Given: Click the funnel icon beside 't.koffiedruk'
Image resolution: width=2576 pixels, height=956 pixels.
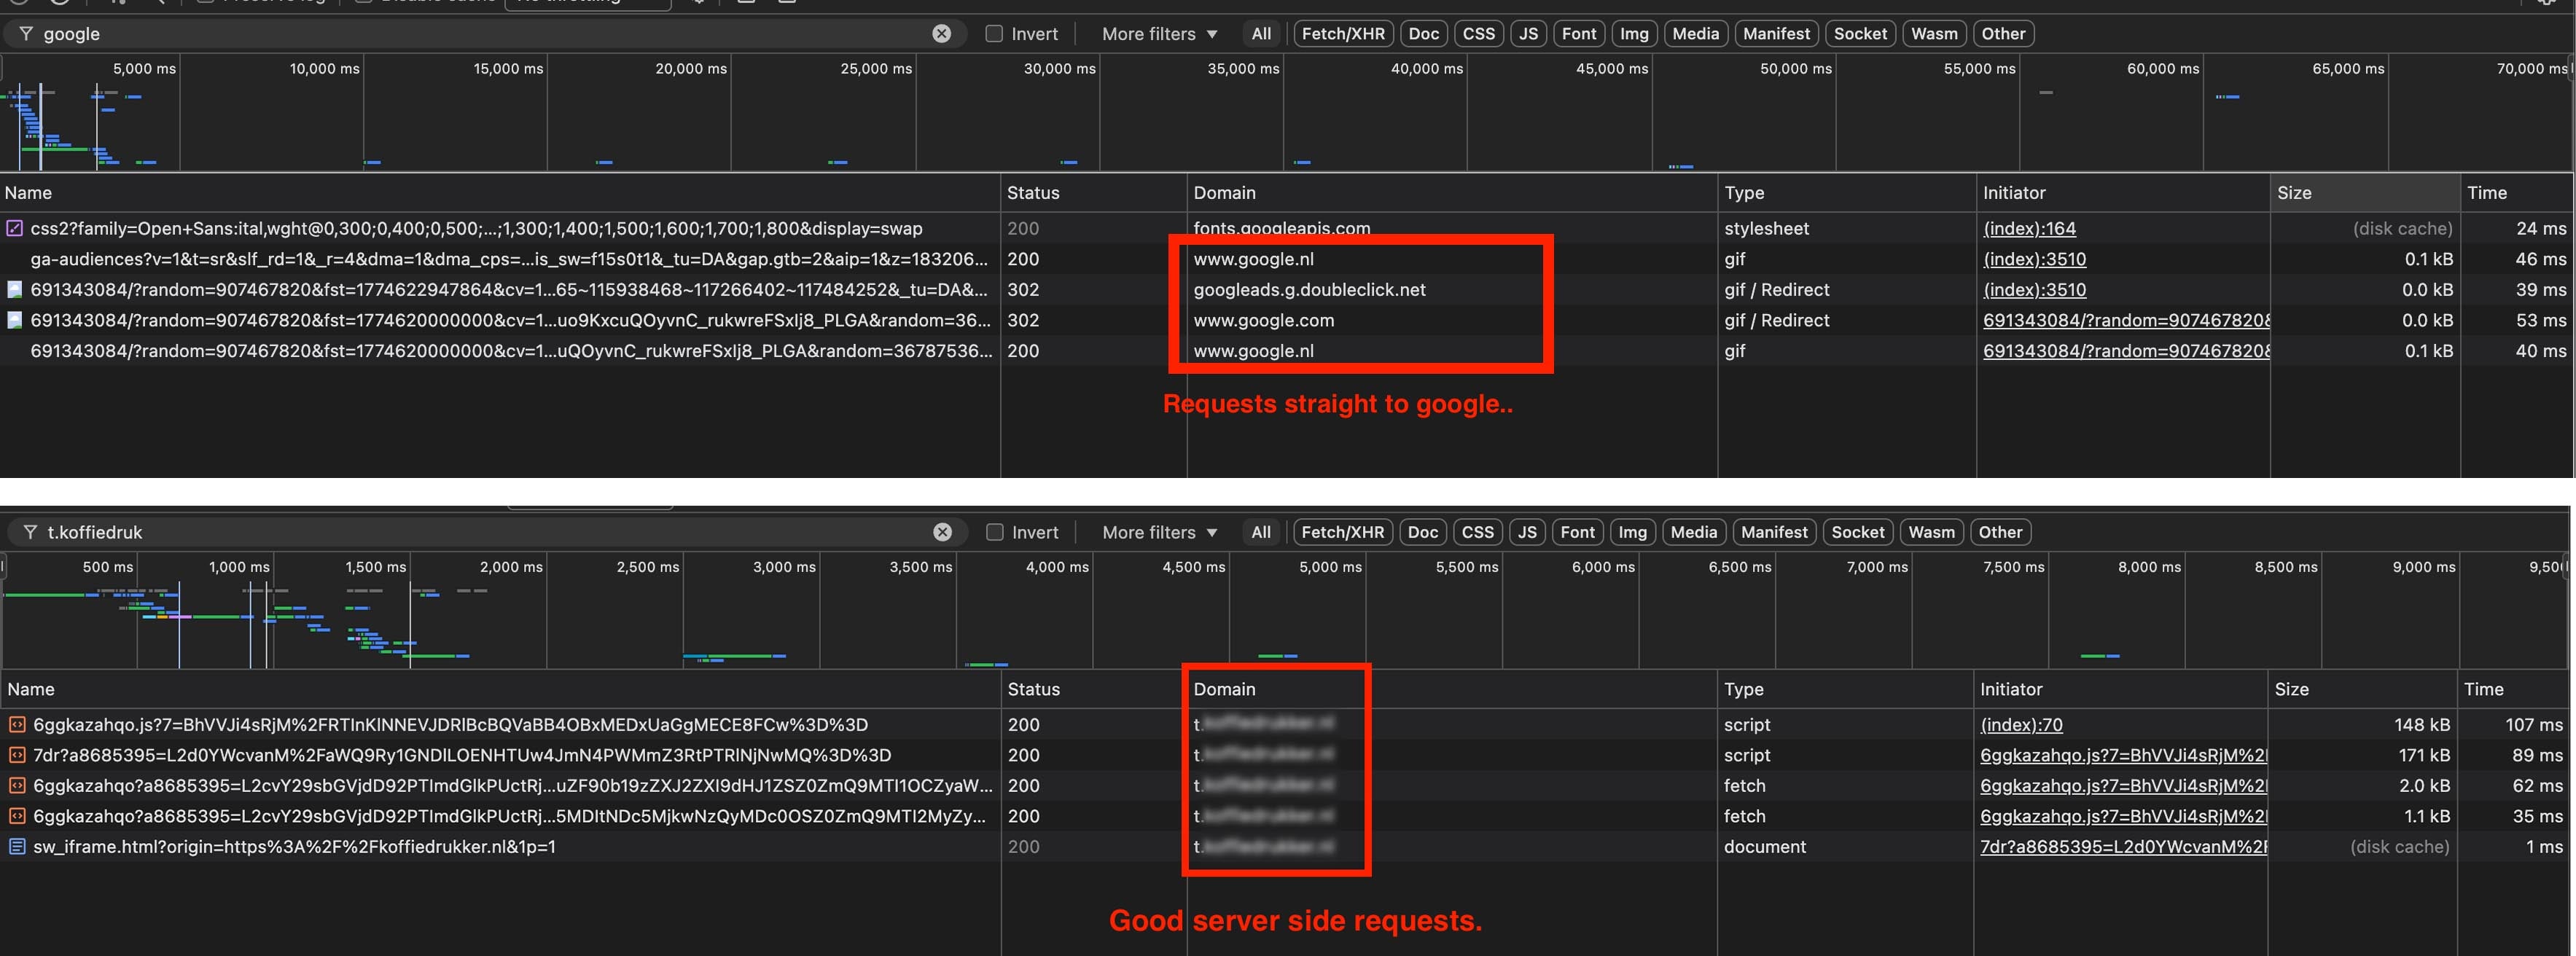Looking at the screenshot, I should click(30, 532).
